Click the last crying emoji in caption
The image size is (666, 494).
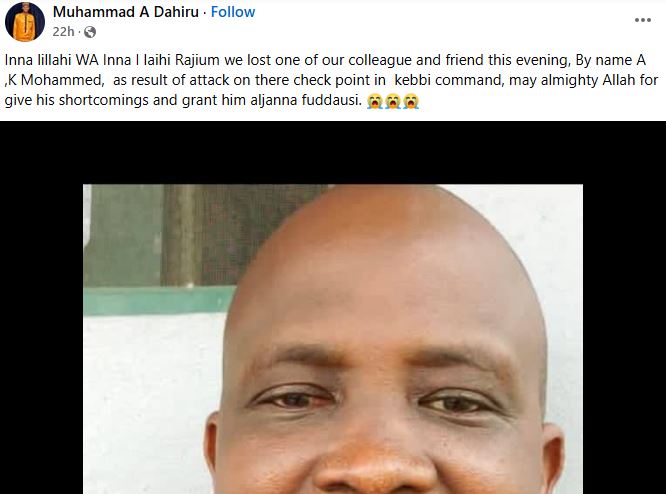[x=411, y=101]
